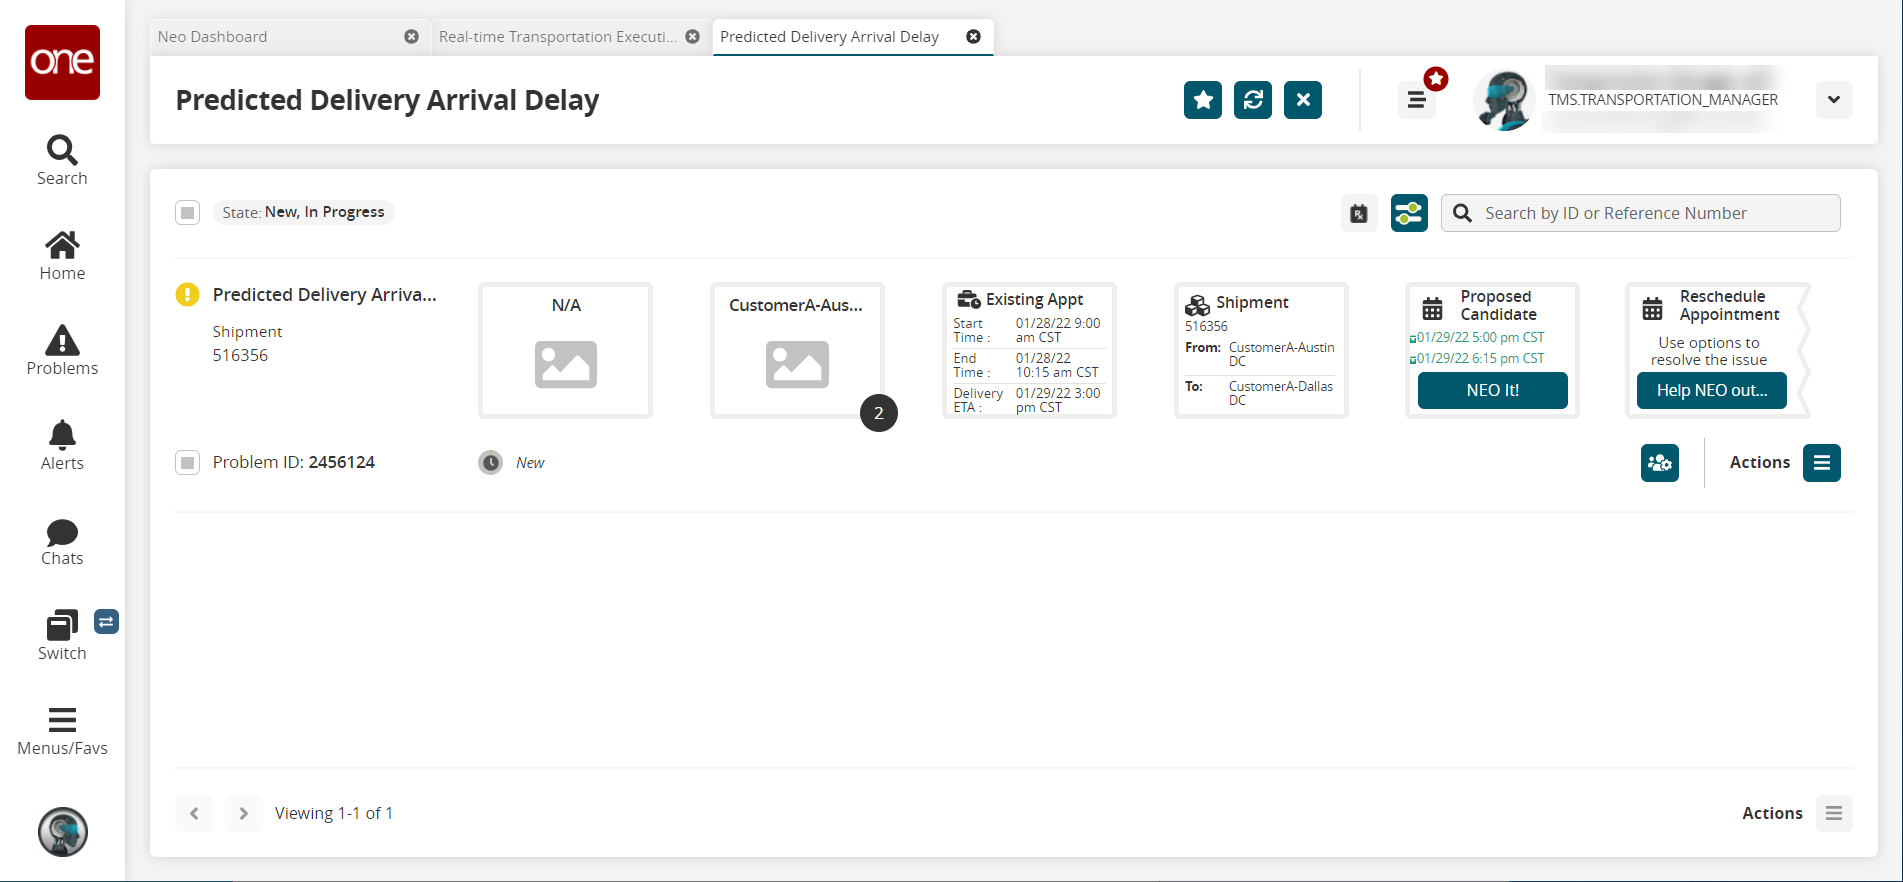
Task: Toggle the select-all checkbox near State filter
Action: point(188,212)
